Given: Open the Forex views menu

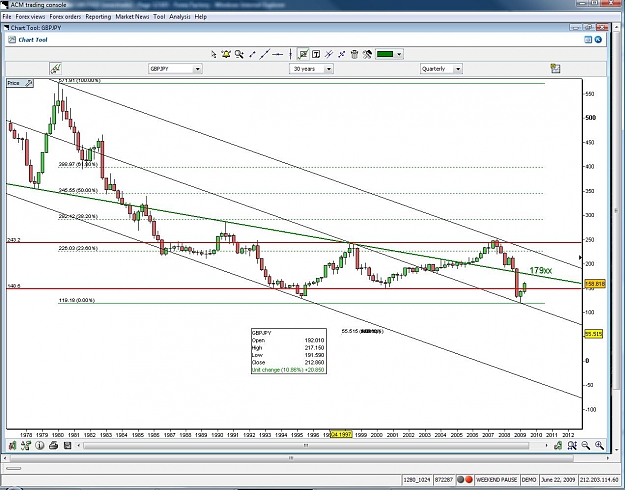Looking at the screenshot, I should pos(30,17).
